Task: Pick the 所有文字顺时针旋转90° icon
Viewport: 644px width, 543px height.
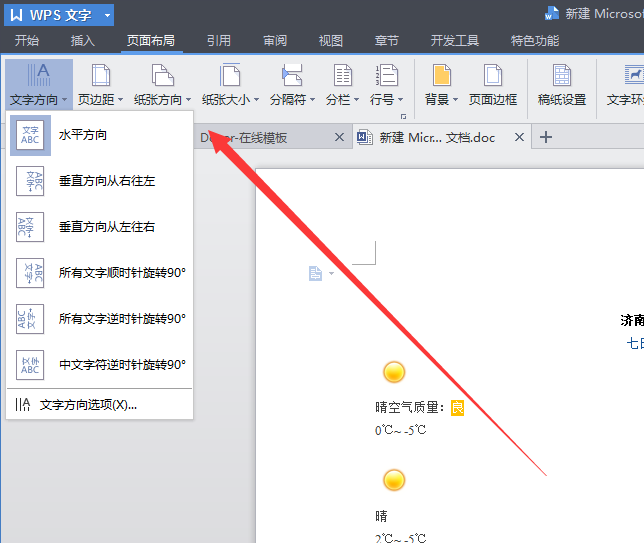Action: point(30,273)
